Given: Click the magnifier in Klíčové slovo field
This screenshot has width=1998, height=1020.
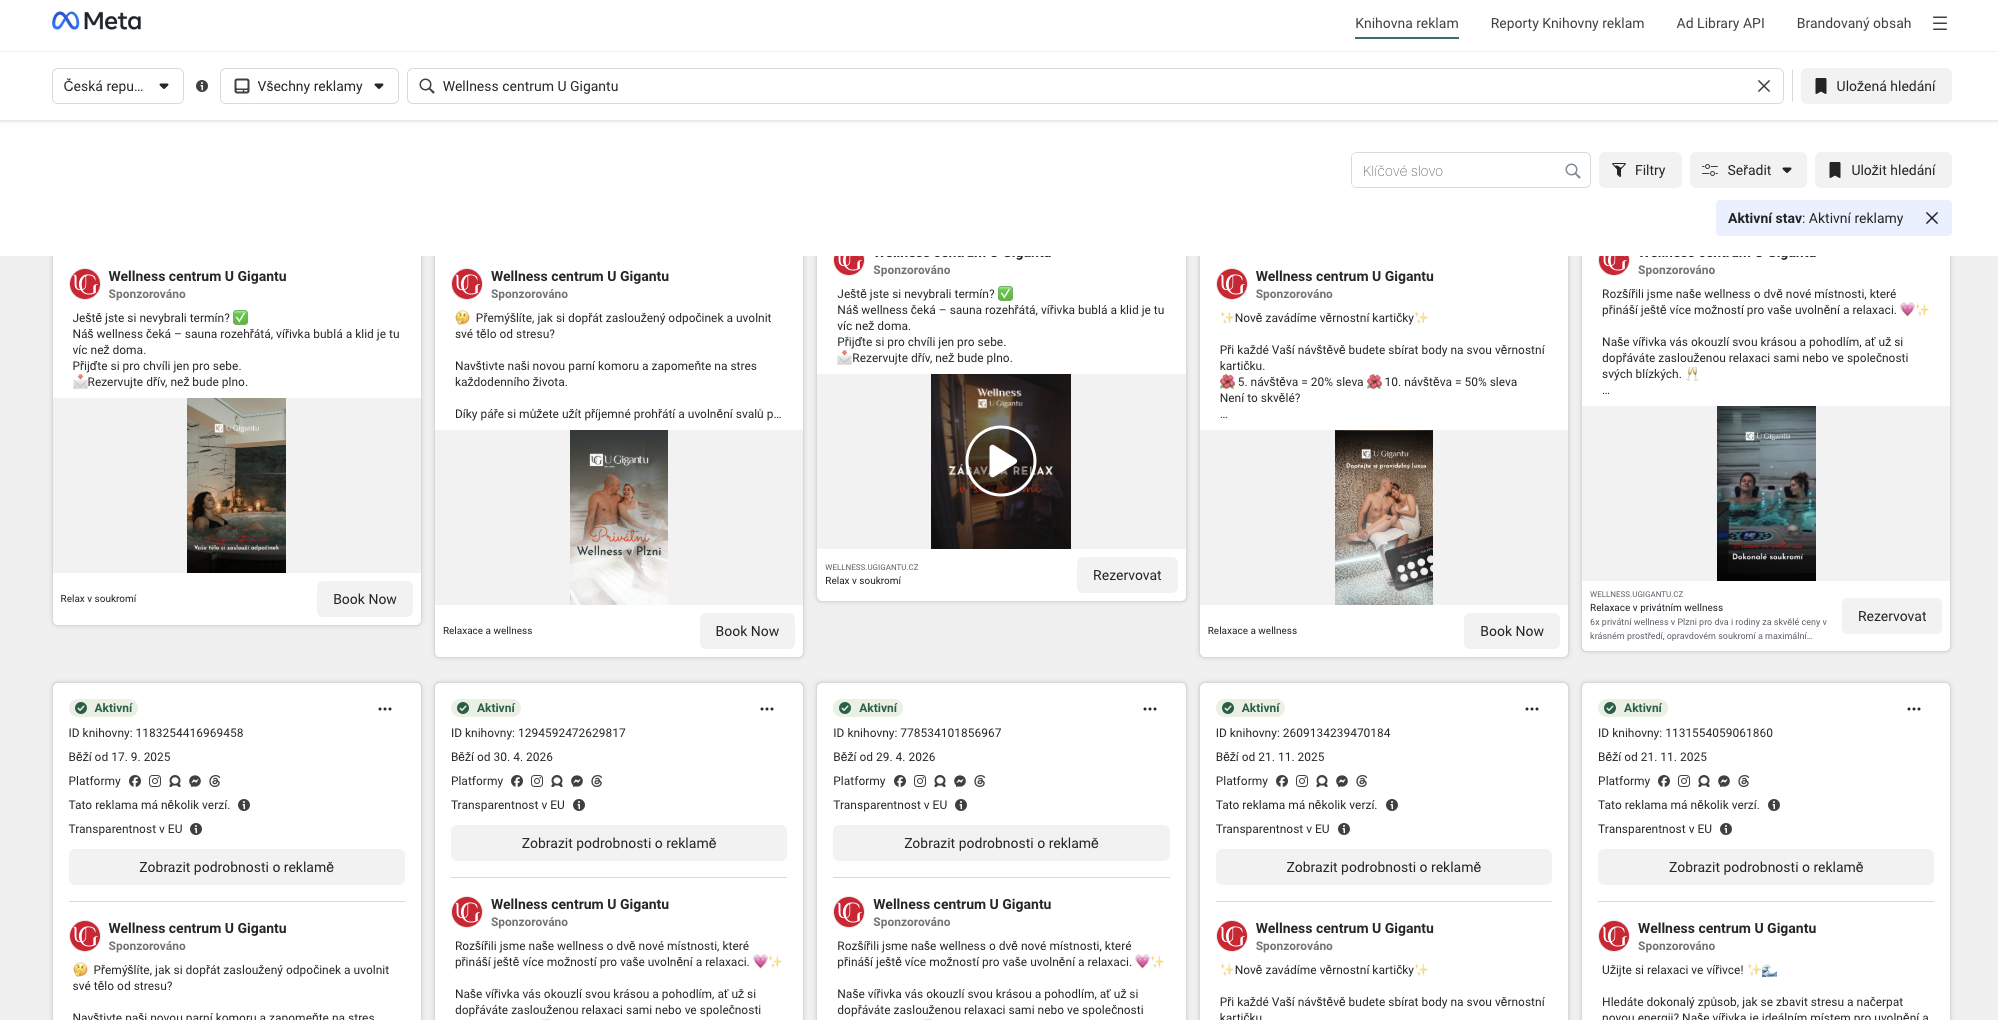Looking at the screenshot, I should (x=1573, y=171).
